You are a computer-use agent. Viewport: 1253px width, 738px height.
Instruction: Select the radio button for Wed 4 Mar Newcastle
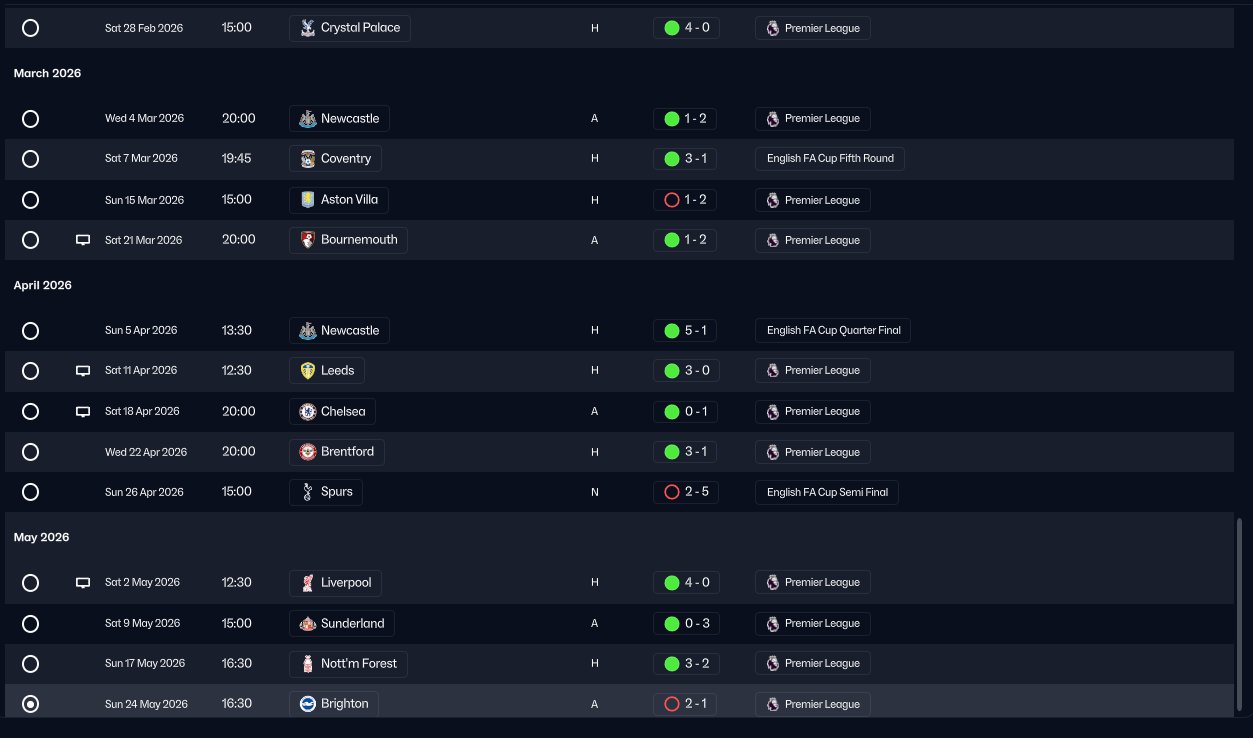(31, 119)
